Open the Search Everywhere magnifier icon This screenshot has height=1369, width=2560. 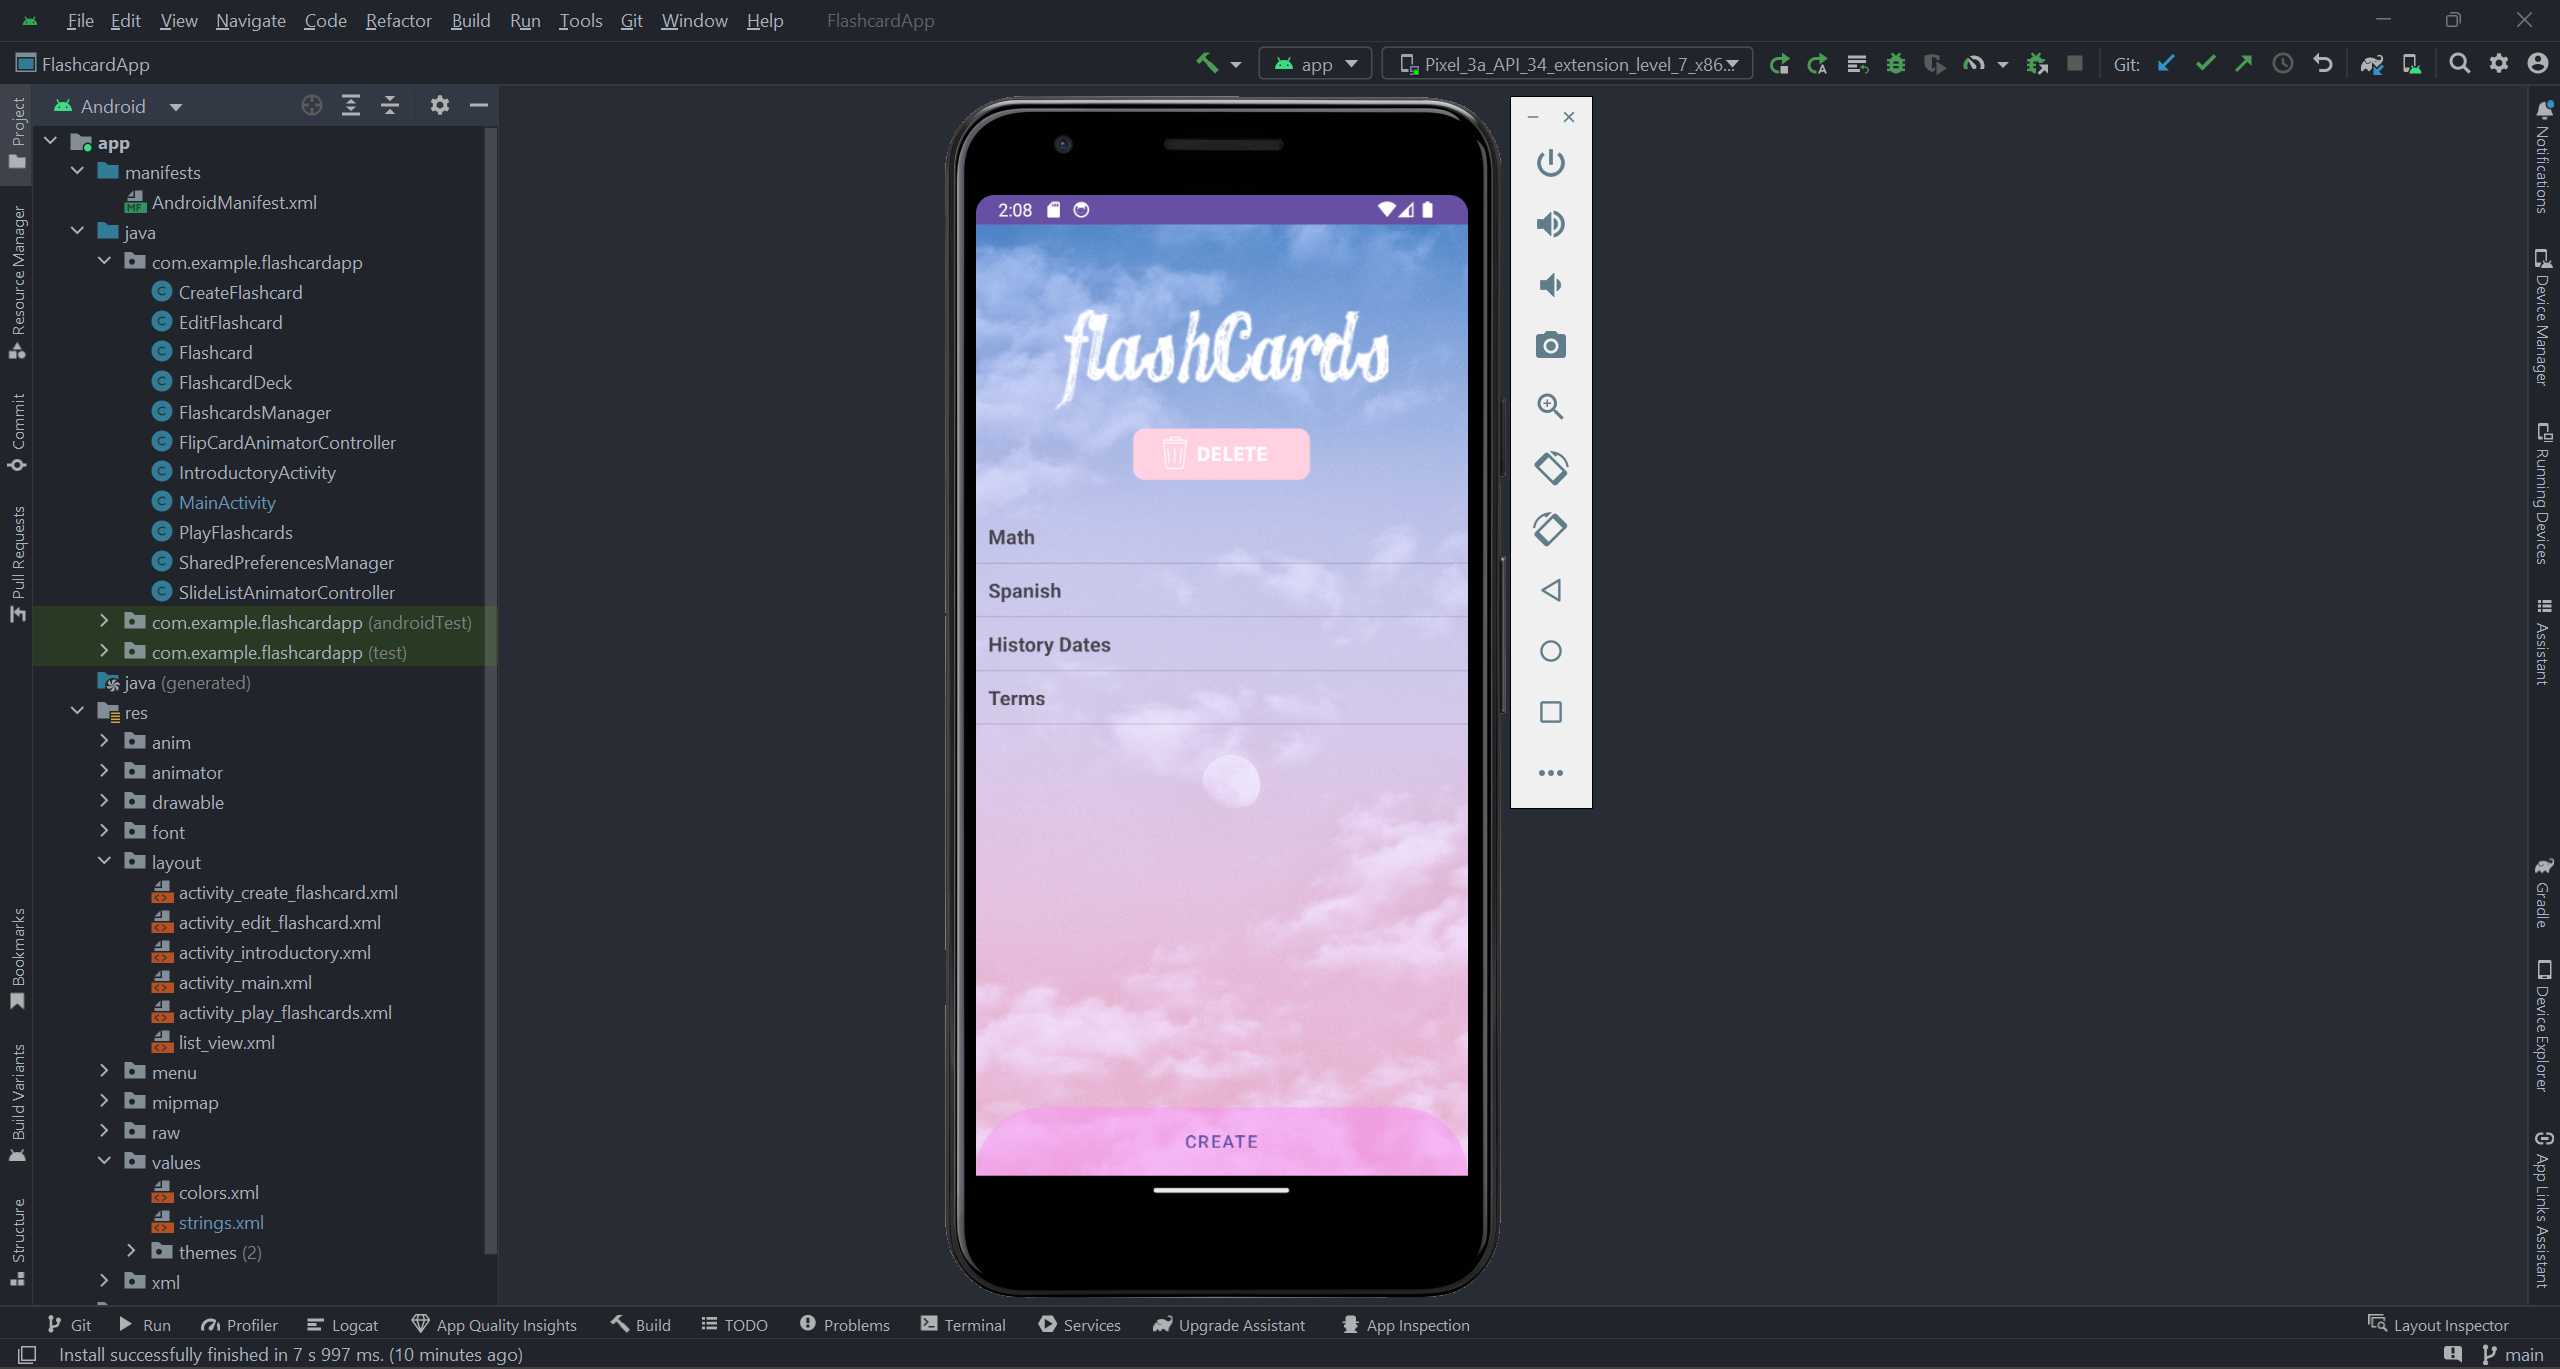pyautogui.click(x=2459, y=64)
